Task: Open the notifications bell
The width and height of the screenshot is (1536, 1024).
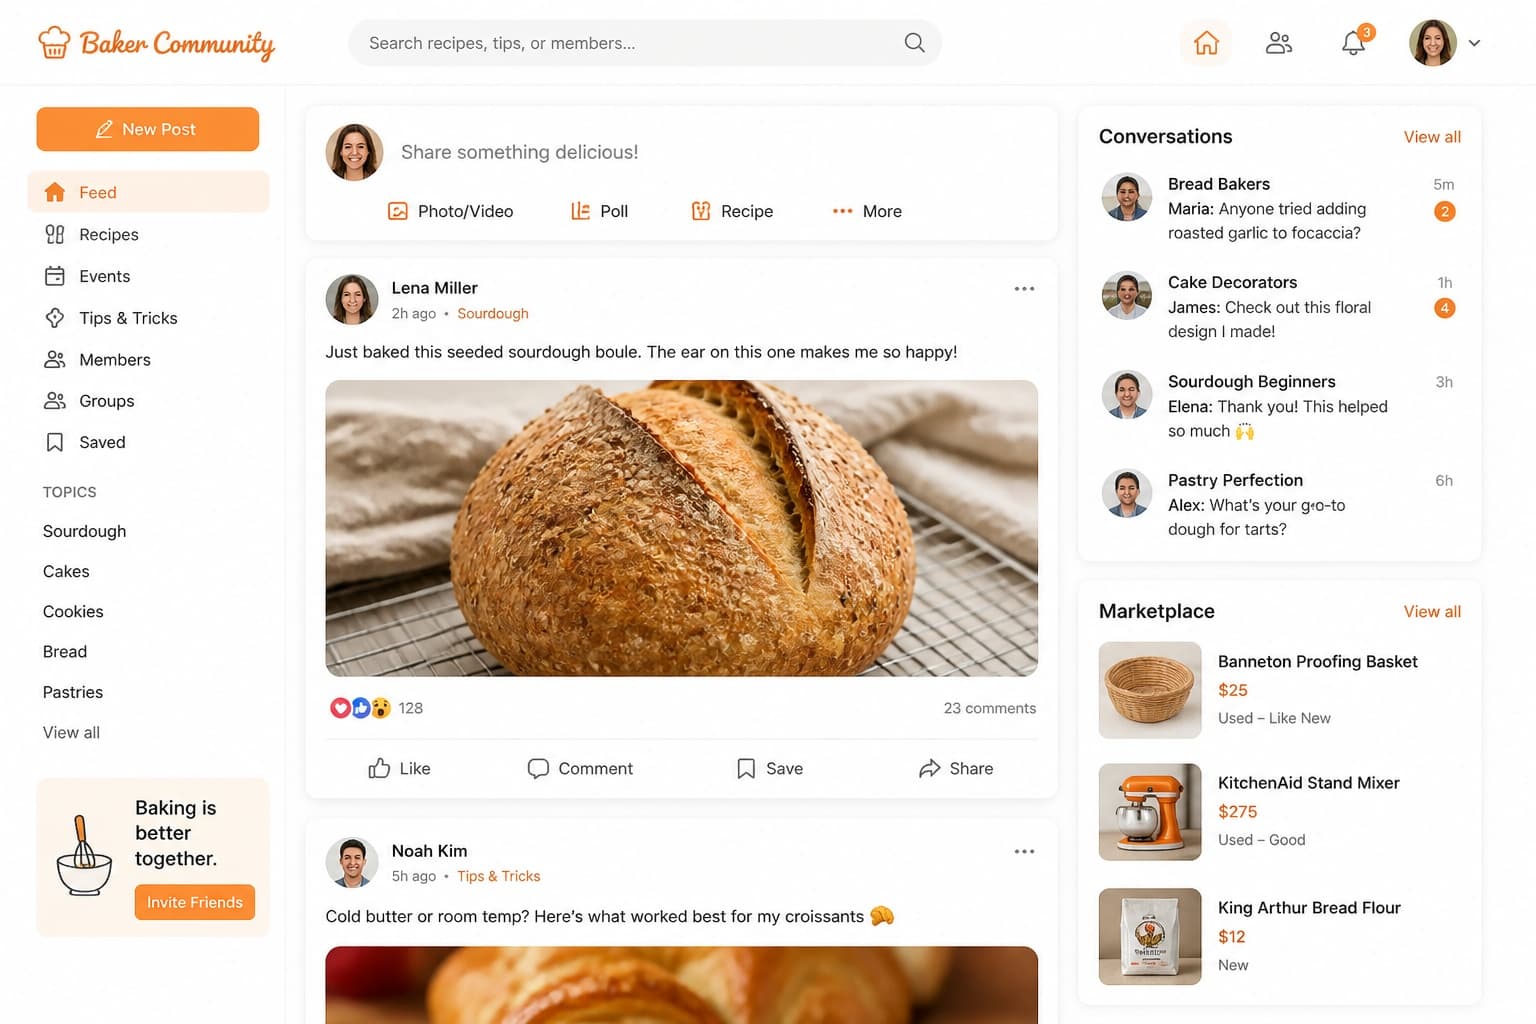Action: 1354,43
